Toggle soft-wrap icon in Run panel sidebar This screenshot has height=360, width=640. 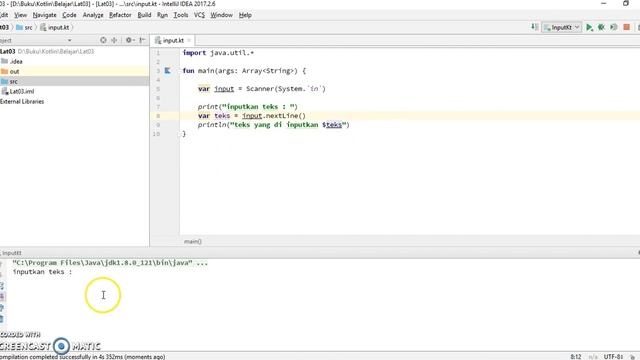coord(2,286)
